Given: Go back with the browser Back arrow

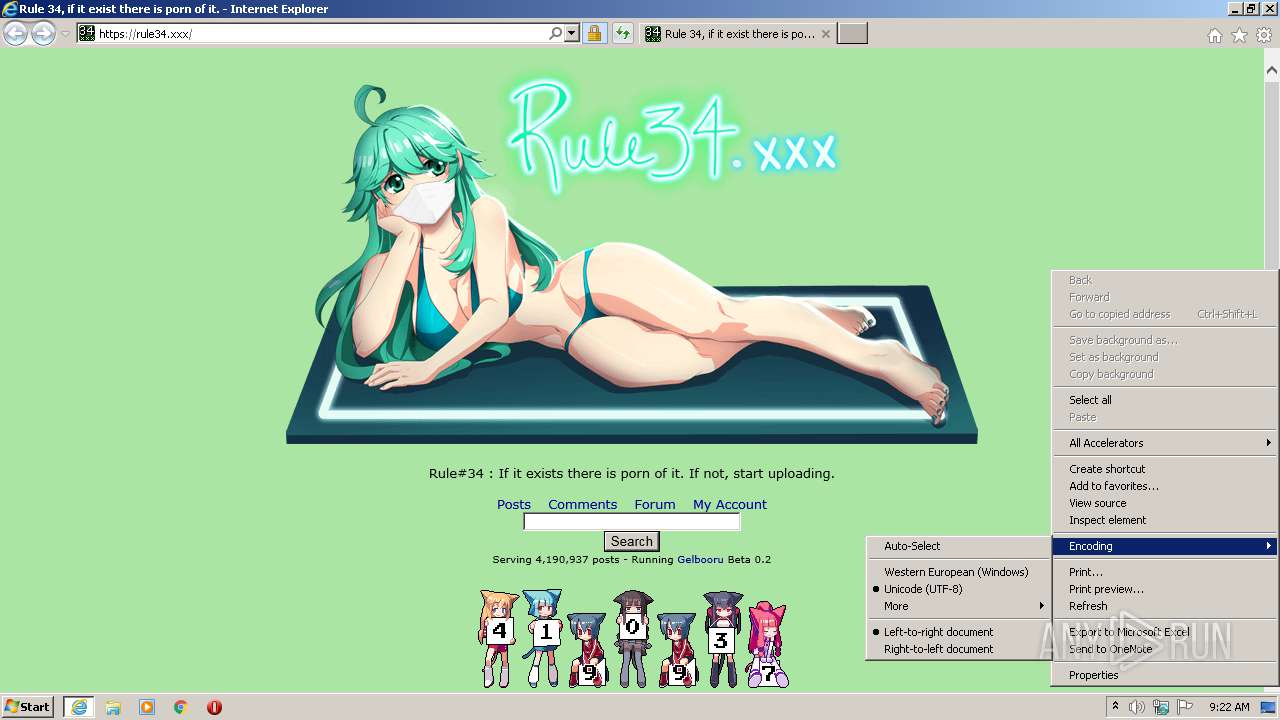Looking at the screenshot, I should pos(15,34).
